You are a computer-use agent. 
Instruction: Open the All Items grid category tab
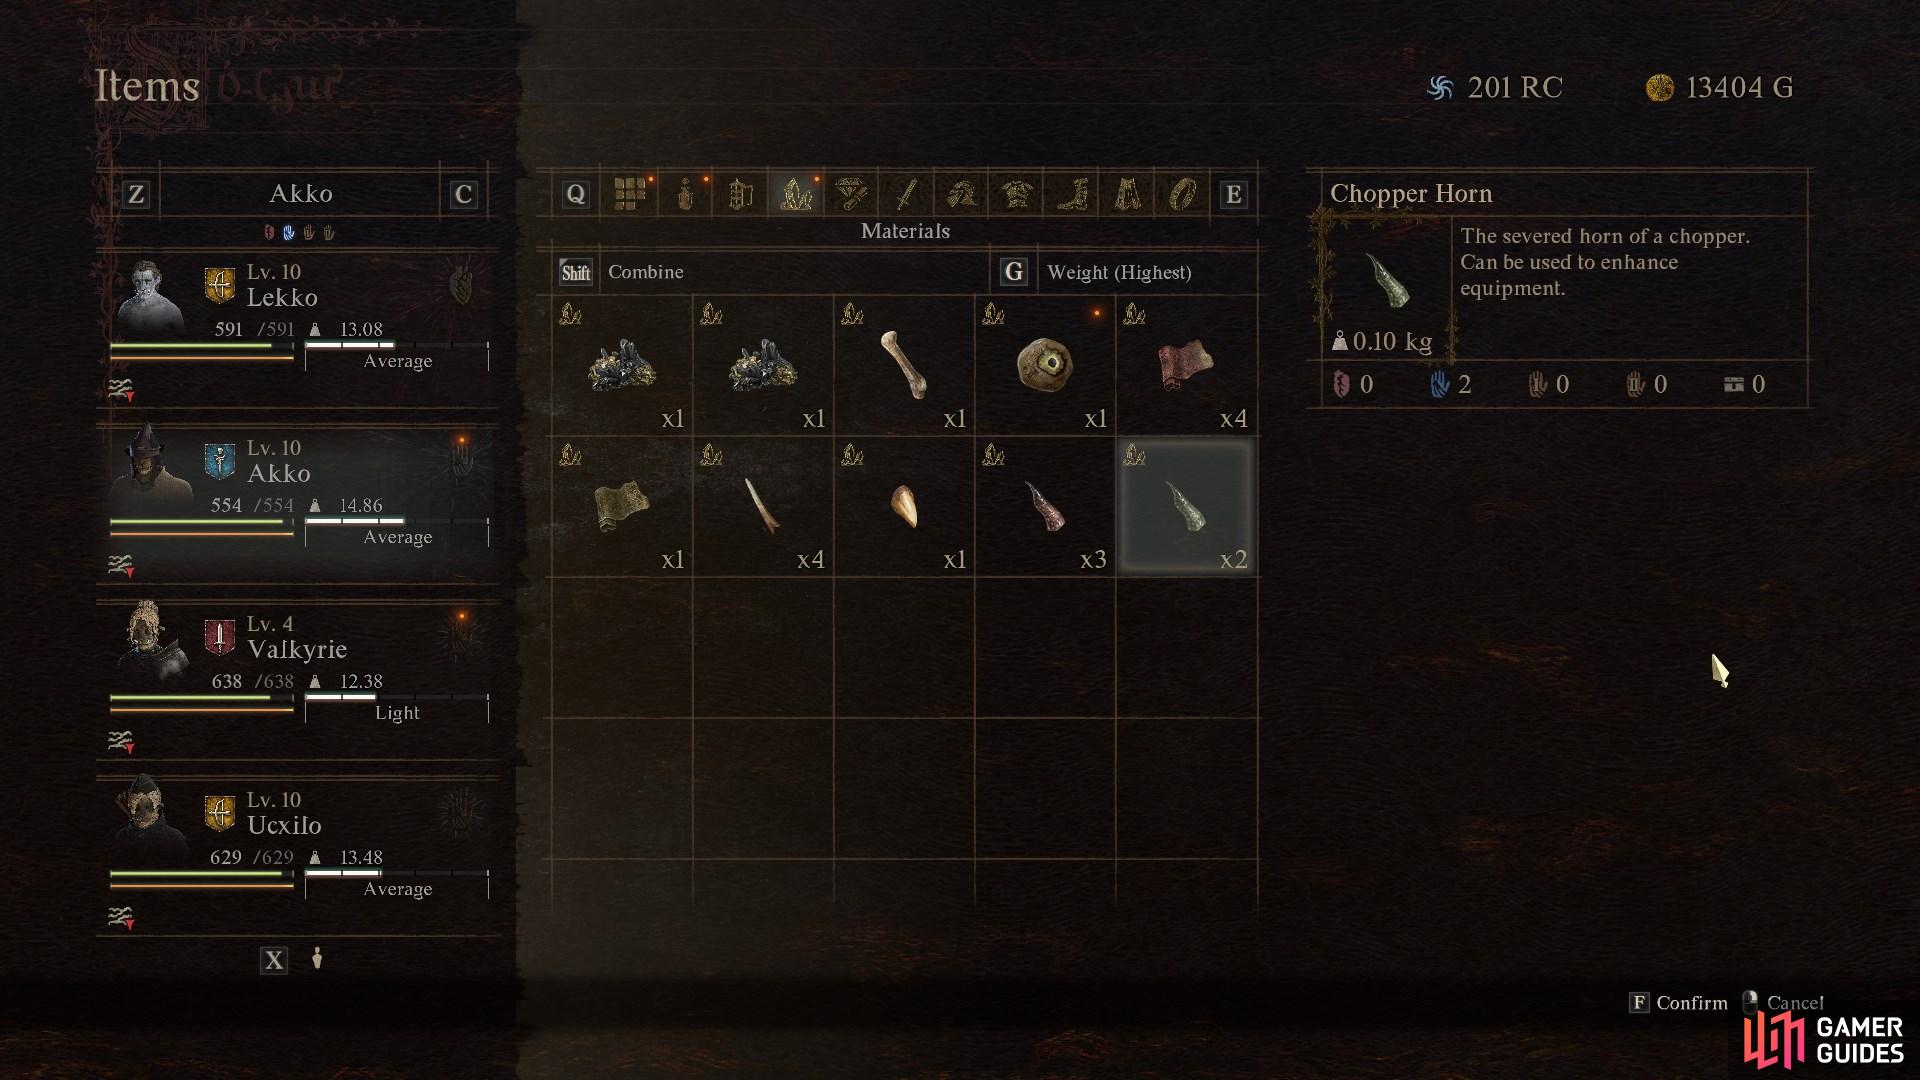[629, 194]
